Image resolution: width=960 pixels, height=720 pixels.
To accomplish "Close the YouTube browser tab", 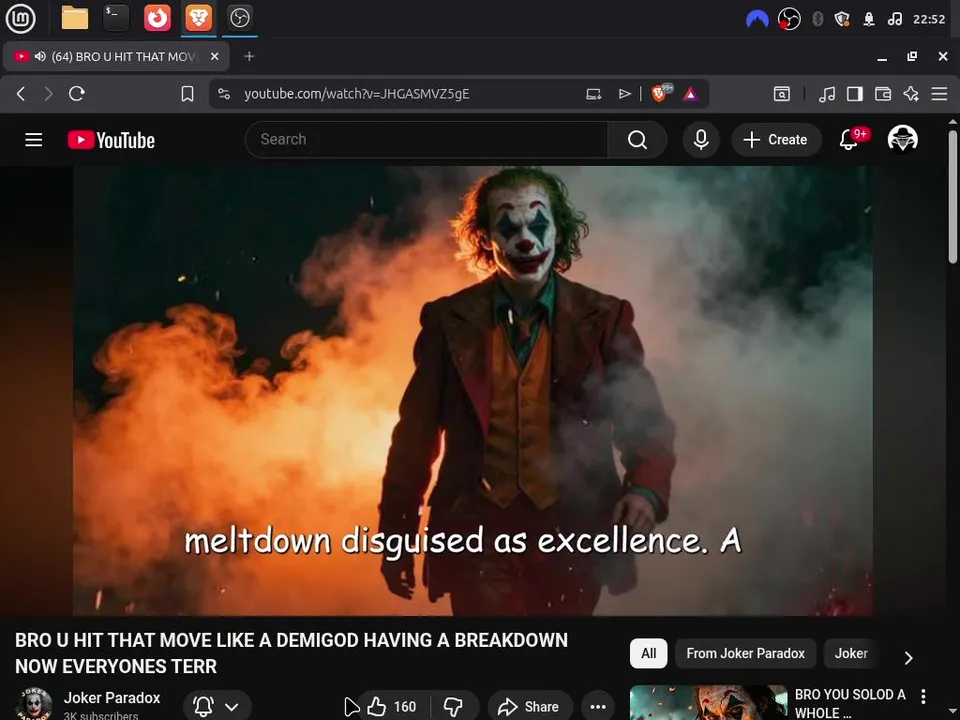I will click(214, 56).
